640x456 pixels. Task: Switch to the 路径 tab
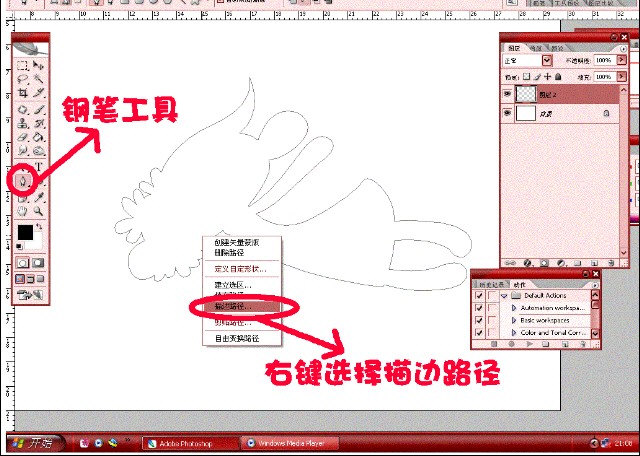(x=557, y=48)
